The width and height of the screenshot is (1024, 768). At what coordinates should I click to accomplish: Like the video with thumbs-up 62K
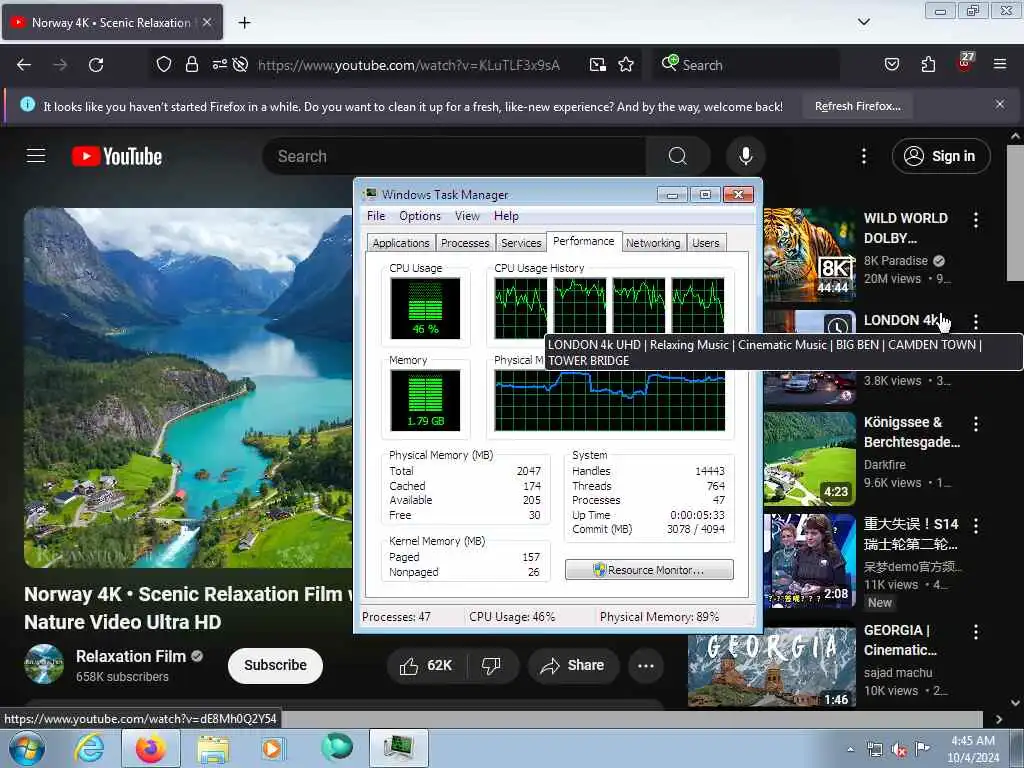click(425, 665)
